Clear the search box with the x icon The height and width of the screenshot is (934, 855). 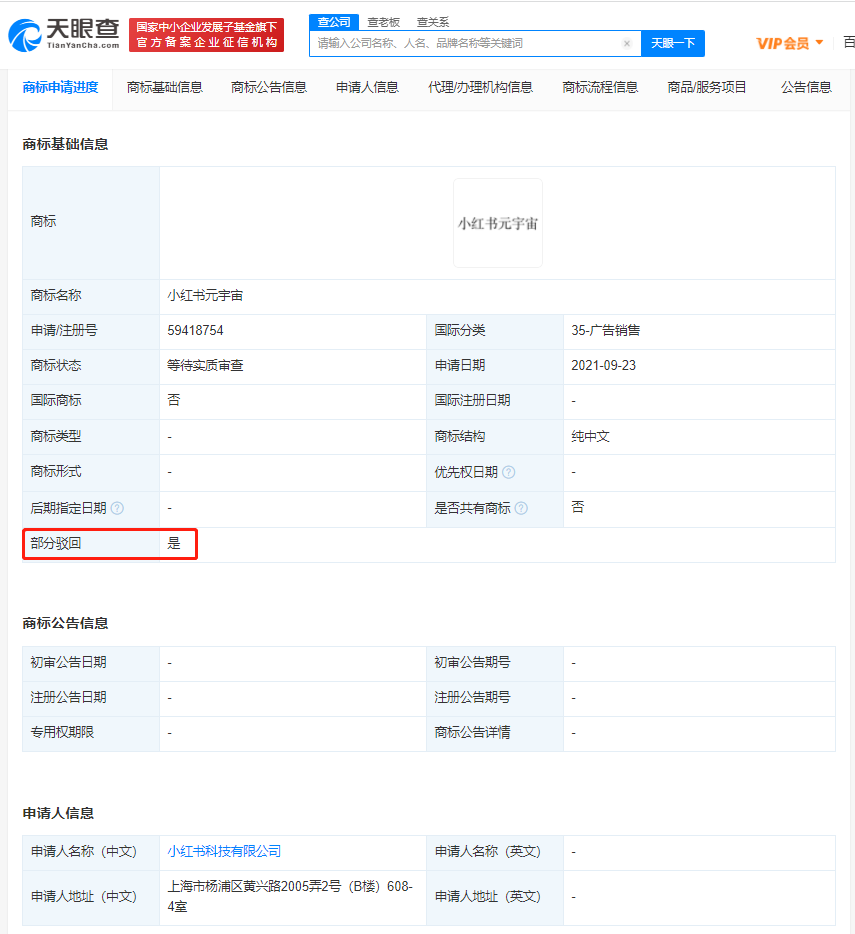627,43
